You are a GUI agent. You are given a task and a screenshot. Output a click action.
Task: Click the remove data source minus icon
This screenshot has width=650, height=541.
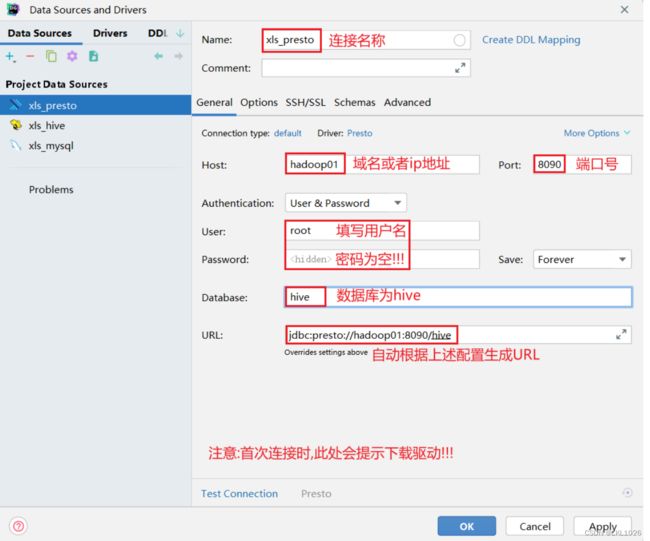[30, 58]
